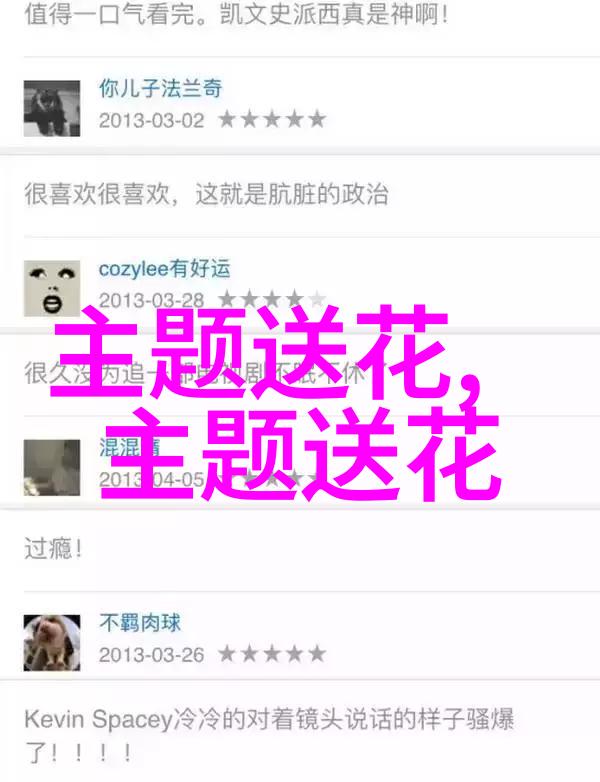
Task: Visit the profile of cozylee有好运
Action: click(165, 269)
